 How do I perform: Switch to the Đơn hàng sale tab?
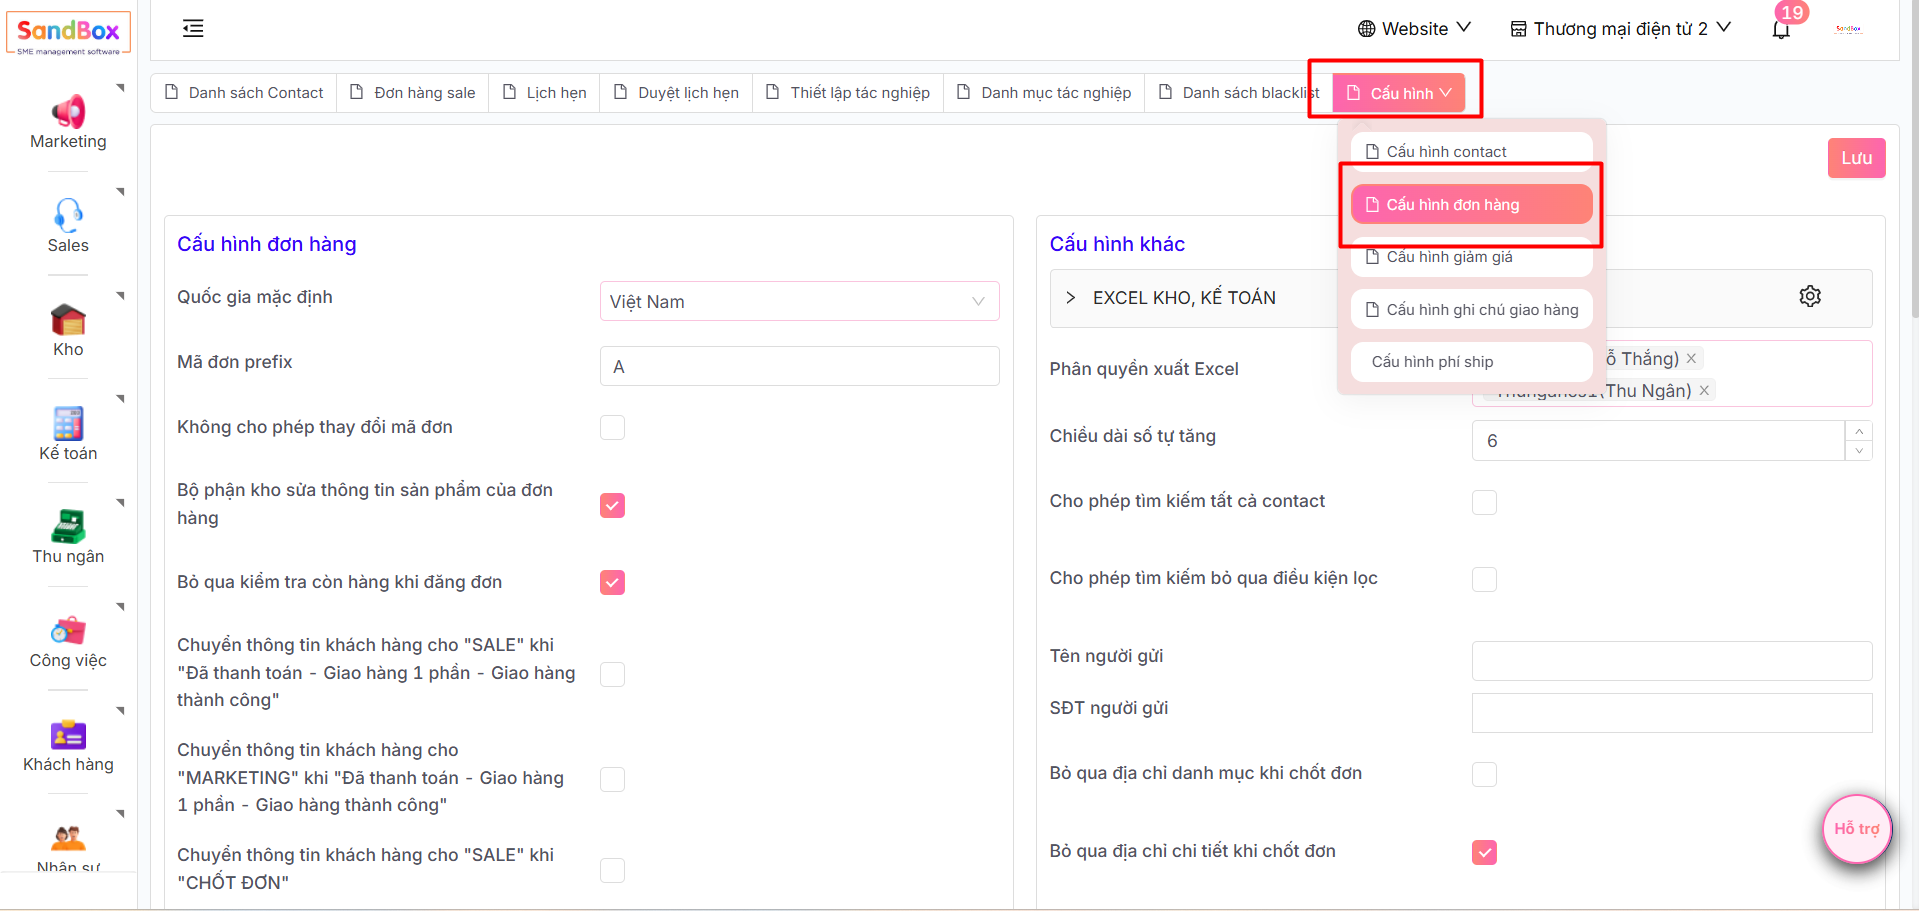[x=413, y=93]
